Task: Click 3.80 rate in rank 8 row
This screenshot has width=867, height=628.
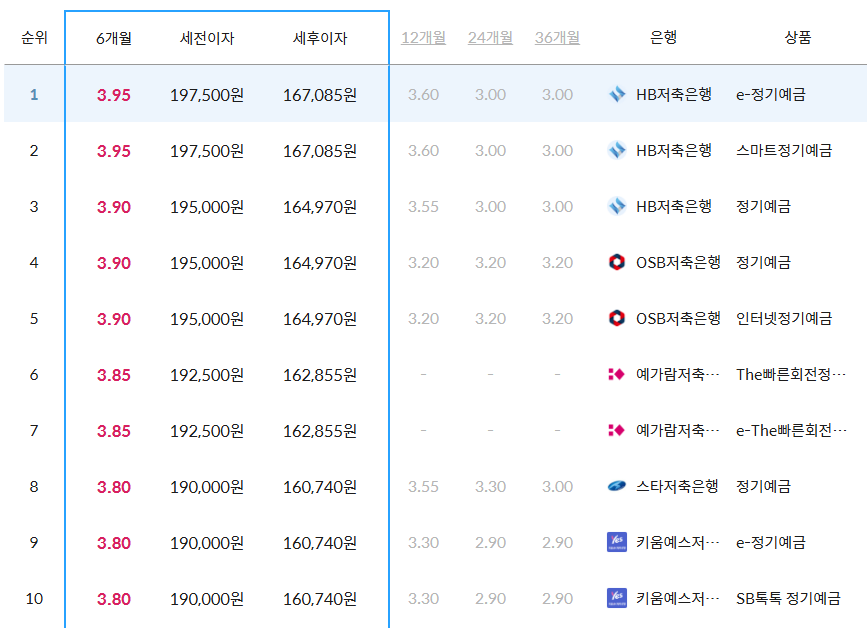Action: [x=114, y=487]
